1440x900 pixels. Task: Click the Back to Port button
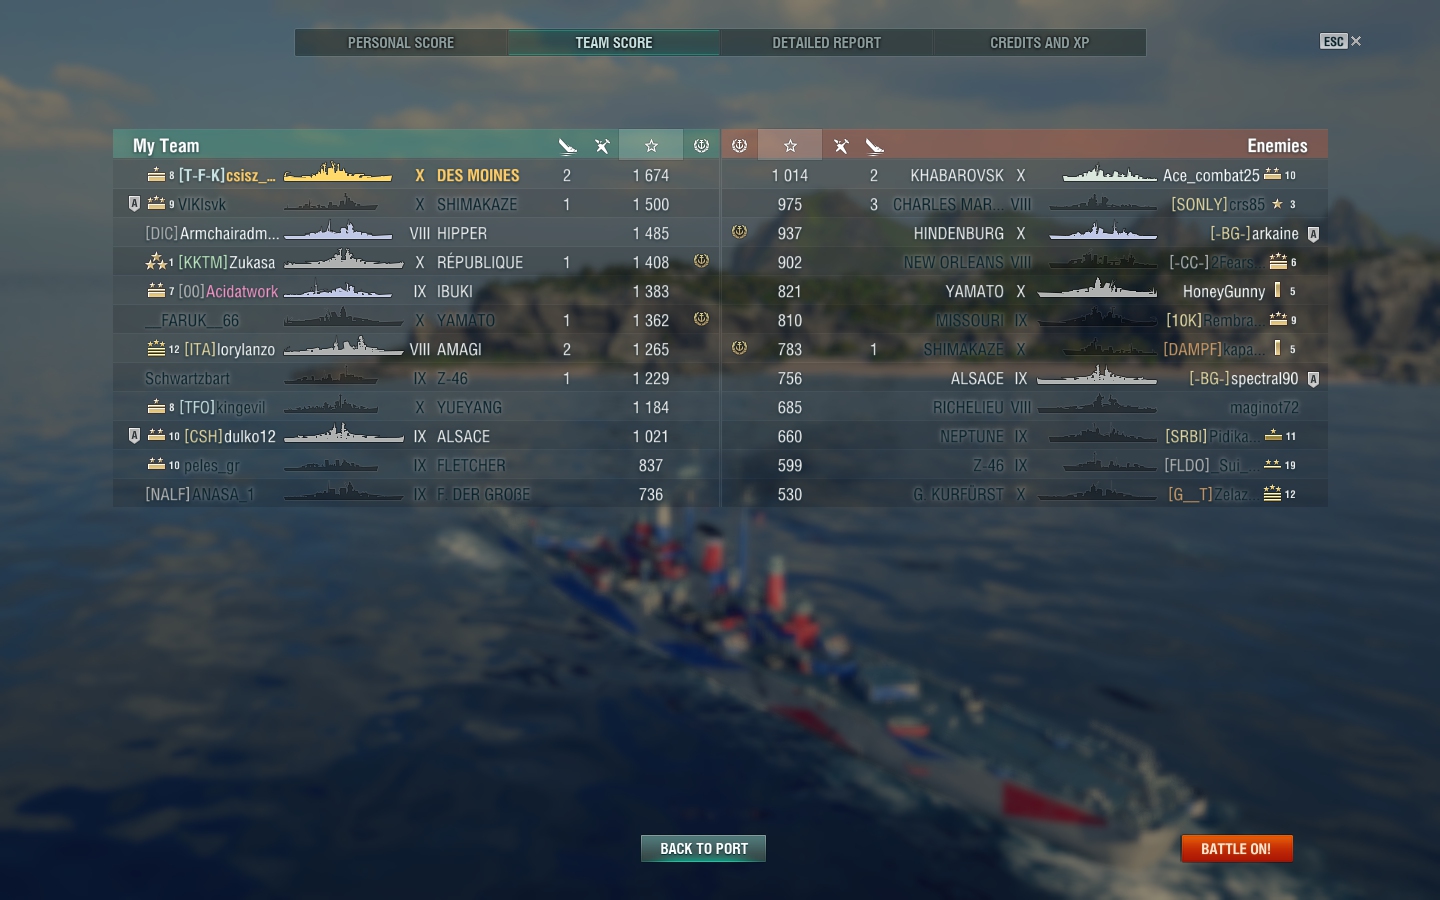pyautogui.click(x=703, y=848)
